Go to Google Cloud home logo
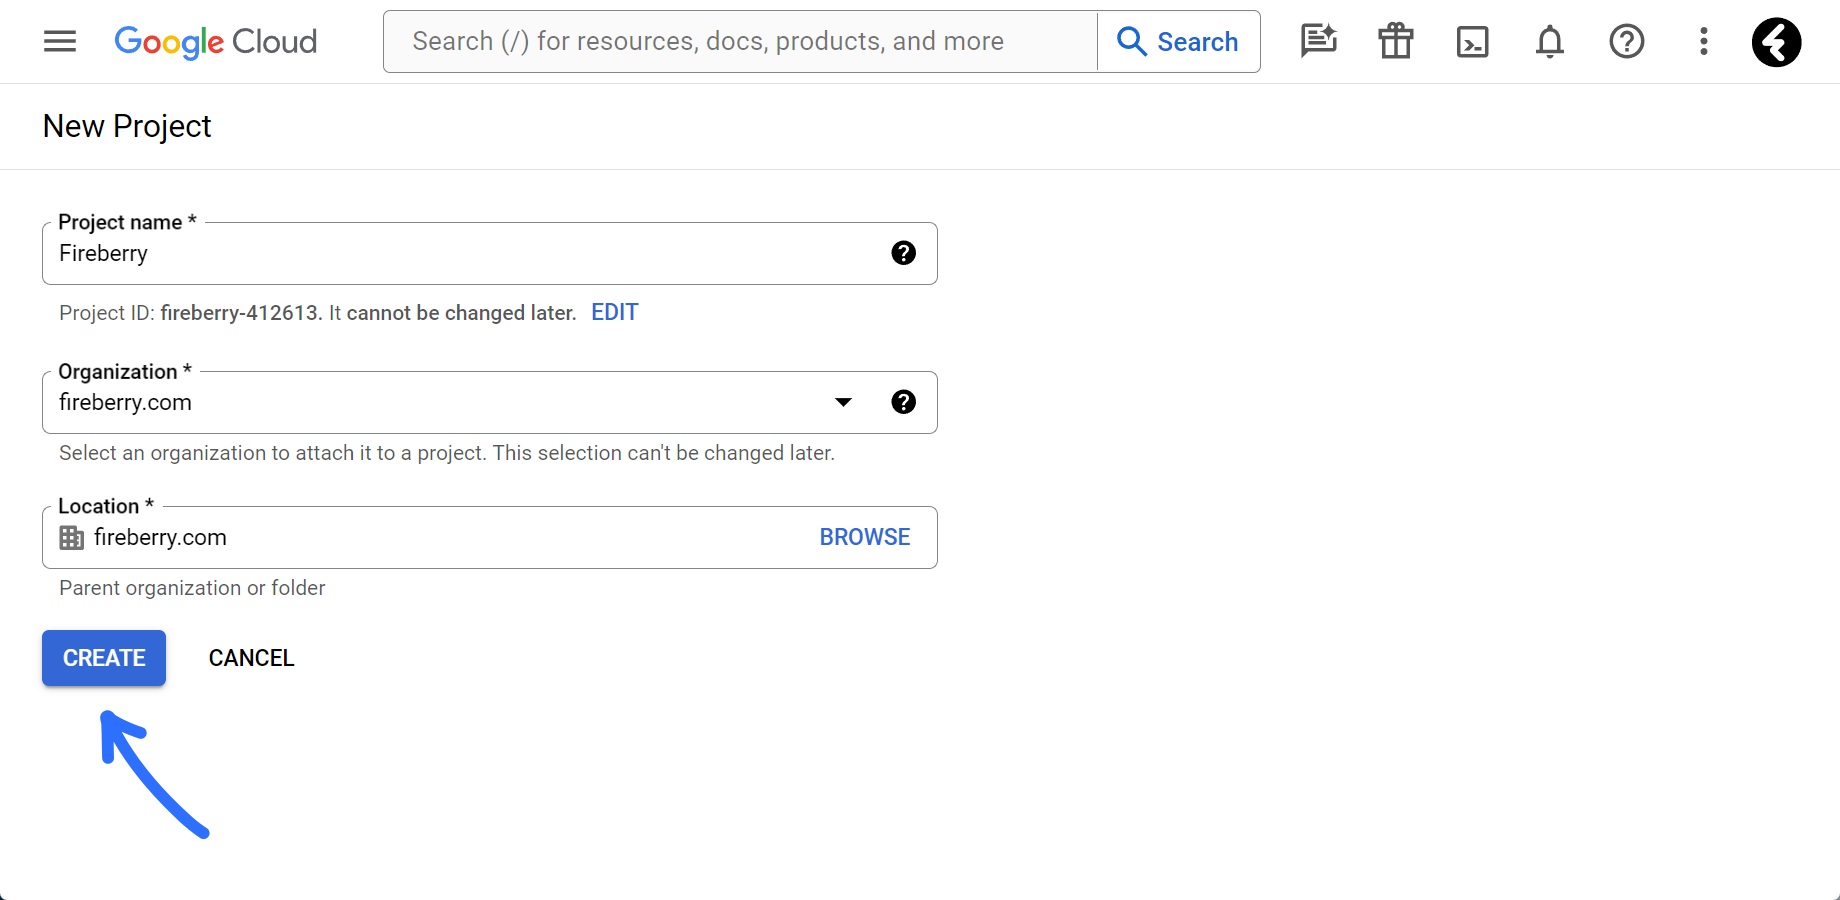 tap(216, 41)
